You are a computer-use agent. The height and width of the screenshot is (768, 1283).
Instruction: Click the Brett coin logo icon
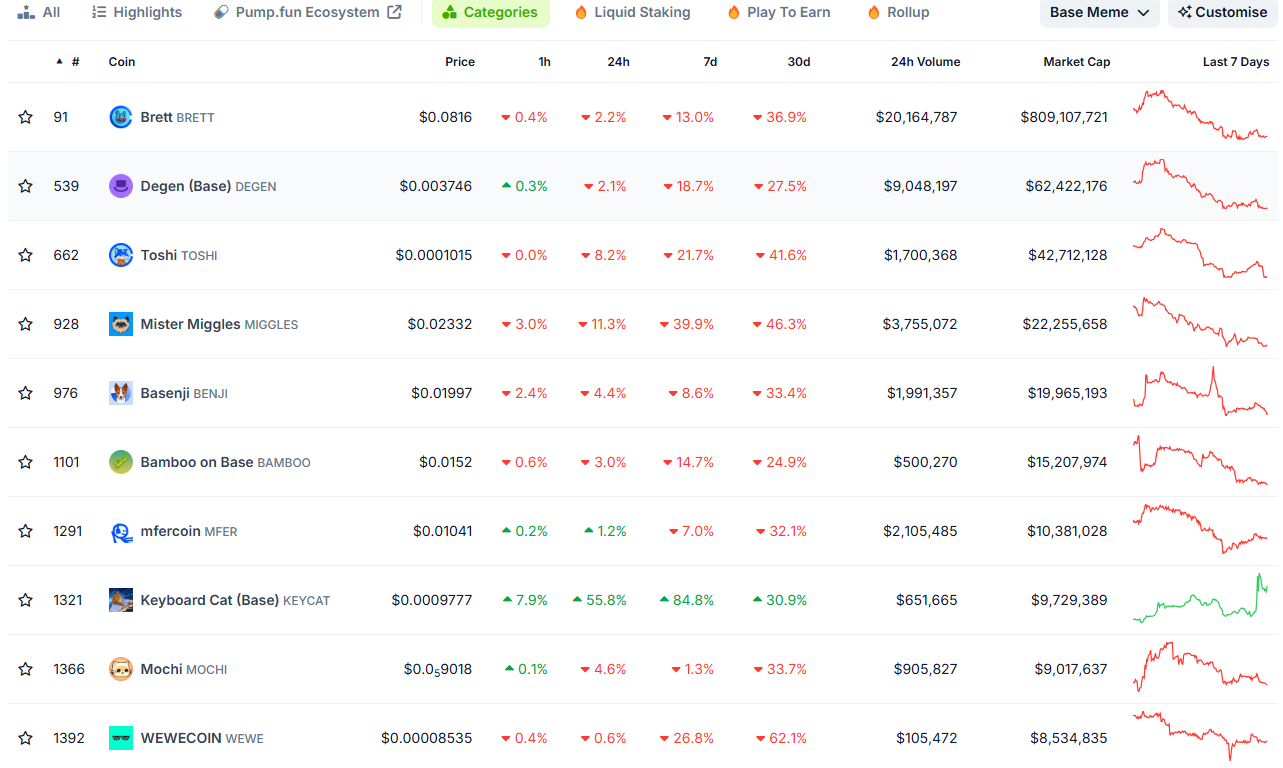(120, 117)
